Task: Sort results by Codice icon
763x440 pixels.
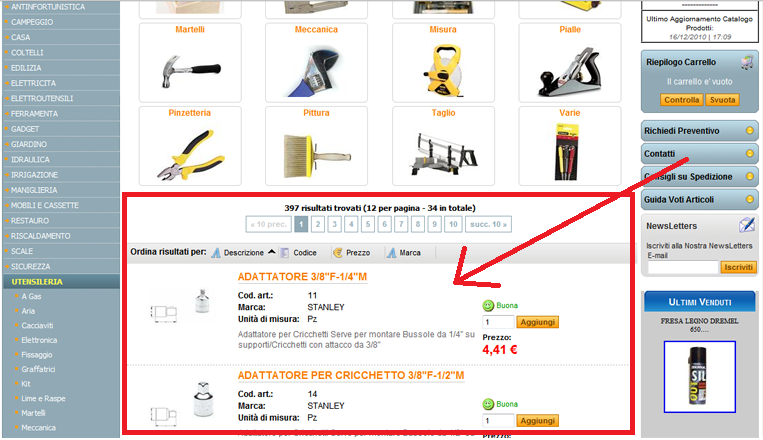Action: point(285,253)
